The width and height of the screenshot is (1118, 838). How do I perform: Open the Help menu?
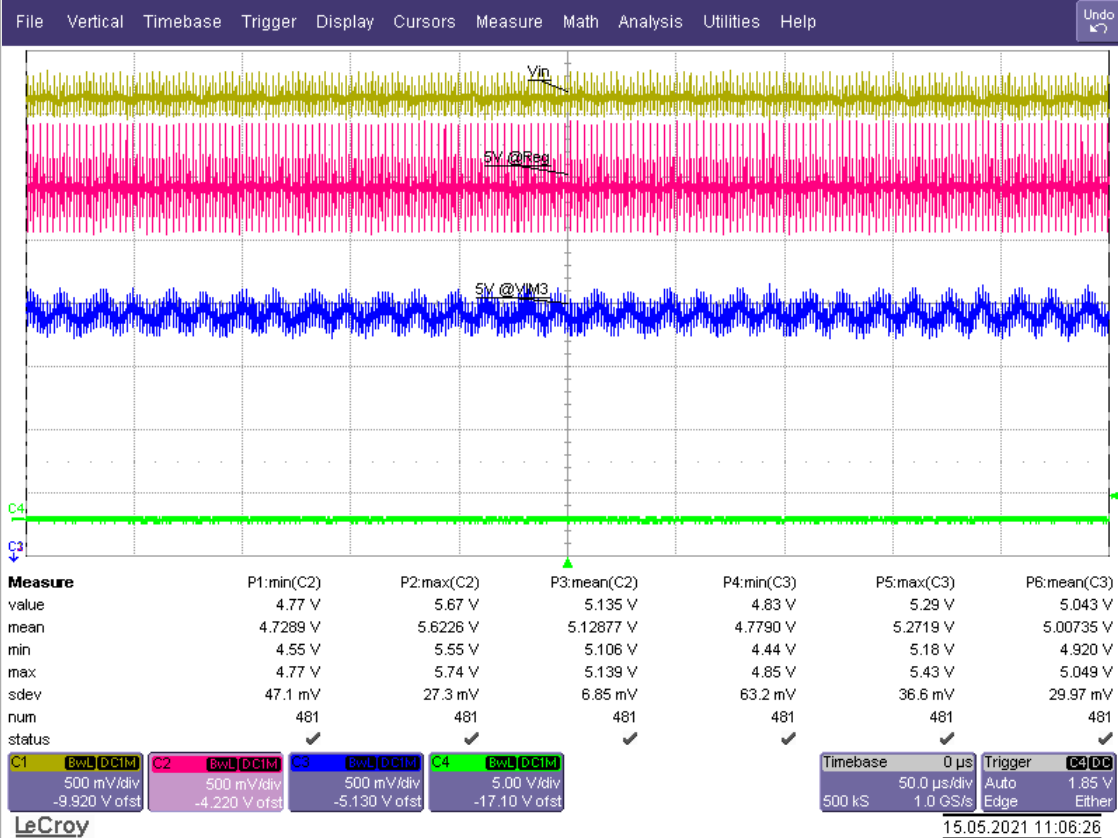click(798, 22)
